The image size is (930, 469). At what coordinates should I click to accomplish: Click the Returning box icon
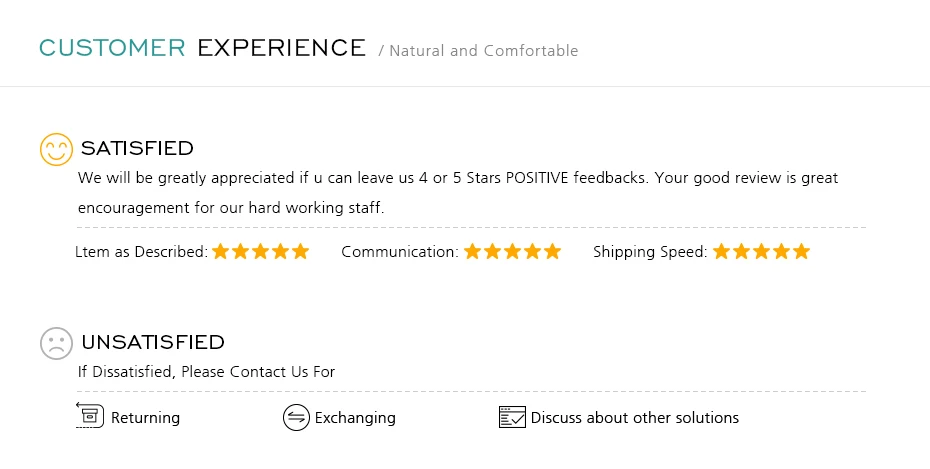90,415
